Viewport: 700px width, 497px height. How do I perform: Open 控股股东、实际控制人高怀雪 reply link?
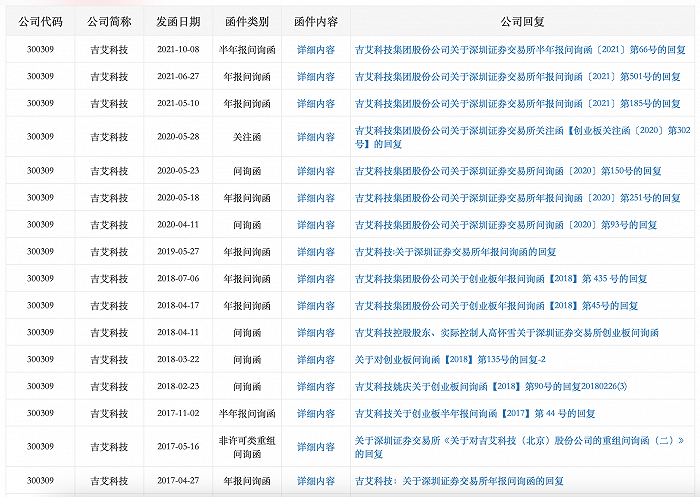coord(507,333)
